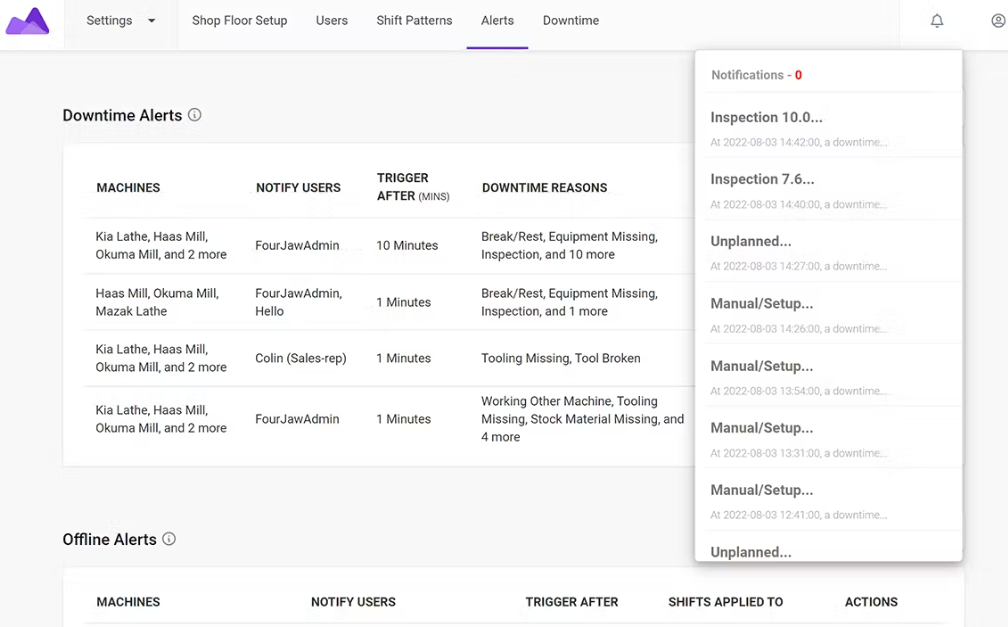Click info icon beside Offline Alerts
The width and height of the screenshot is (1008, 627).
click(169, 539)
